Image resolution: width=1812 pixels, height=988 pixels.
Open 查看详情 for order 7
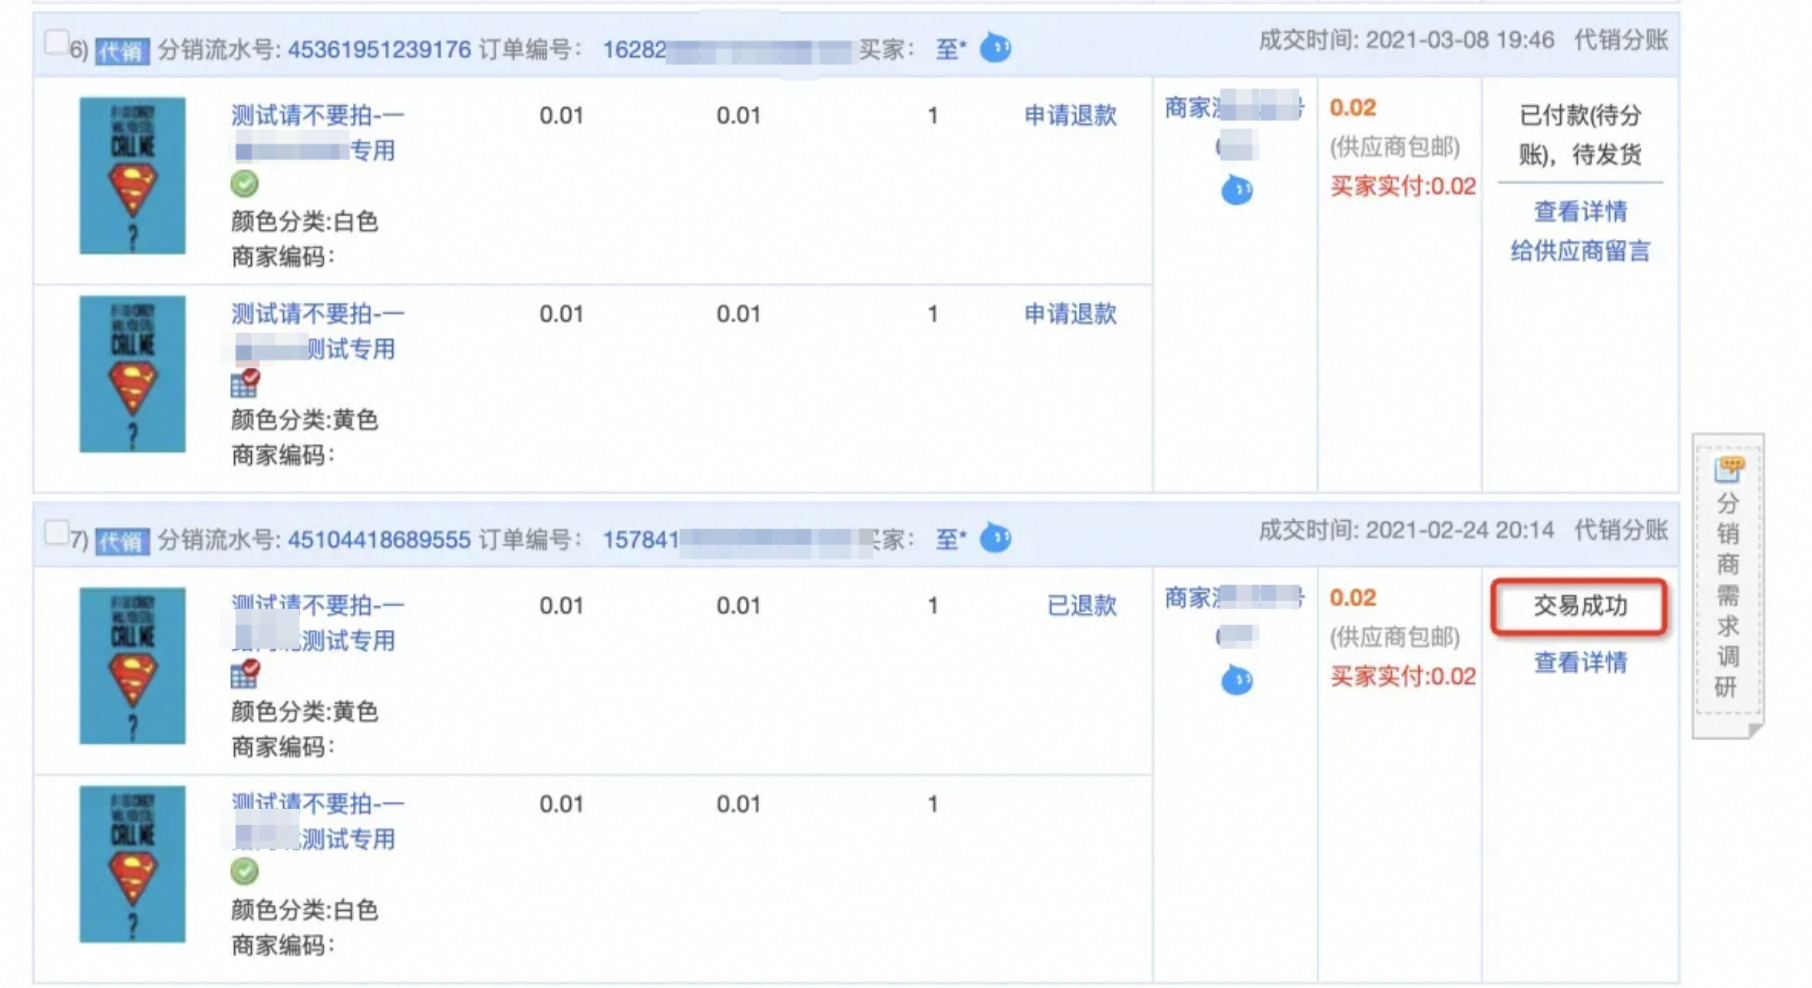click(x=1580, y=662)
